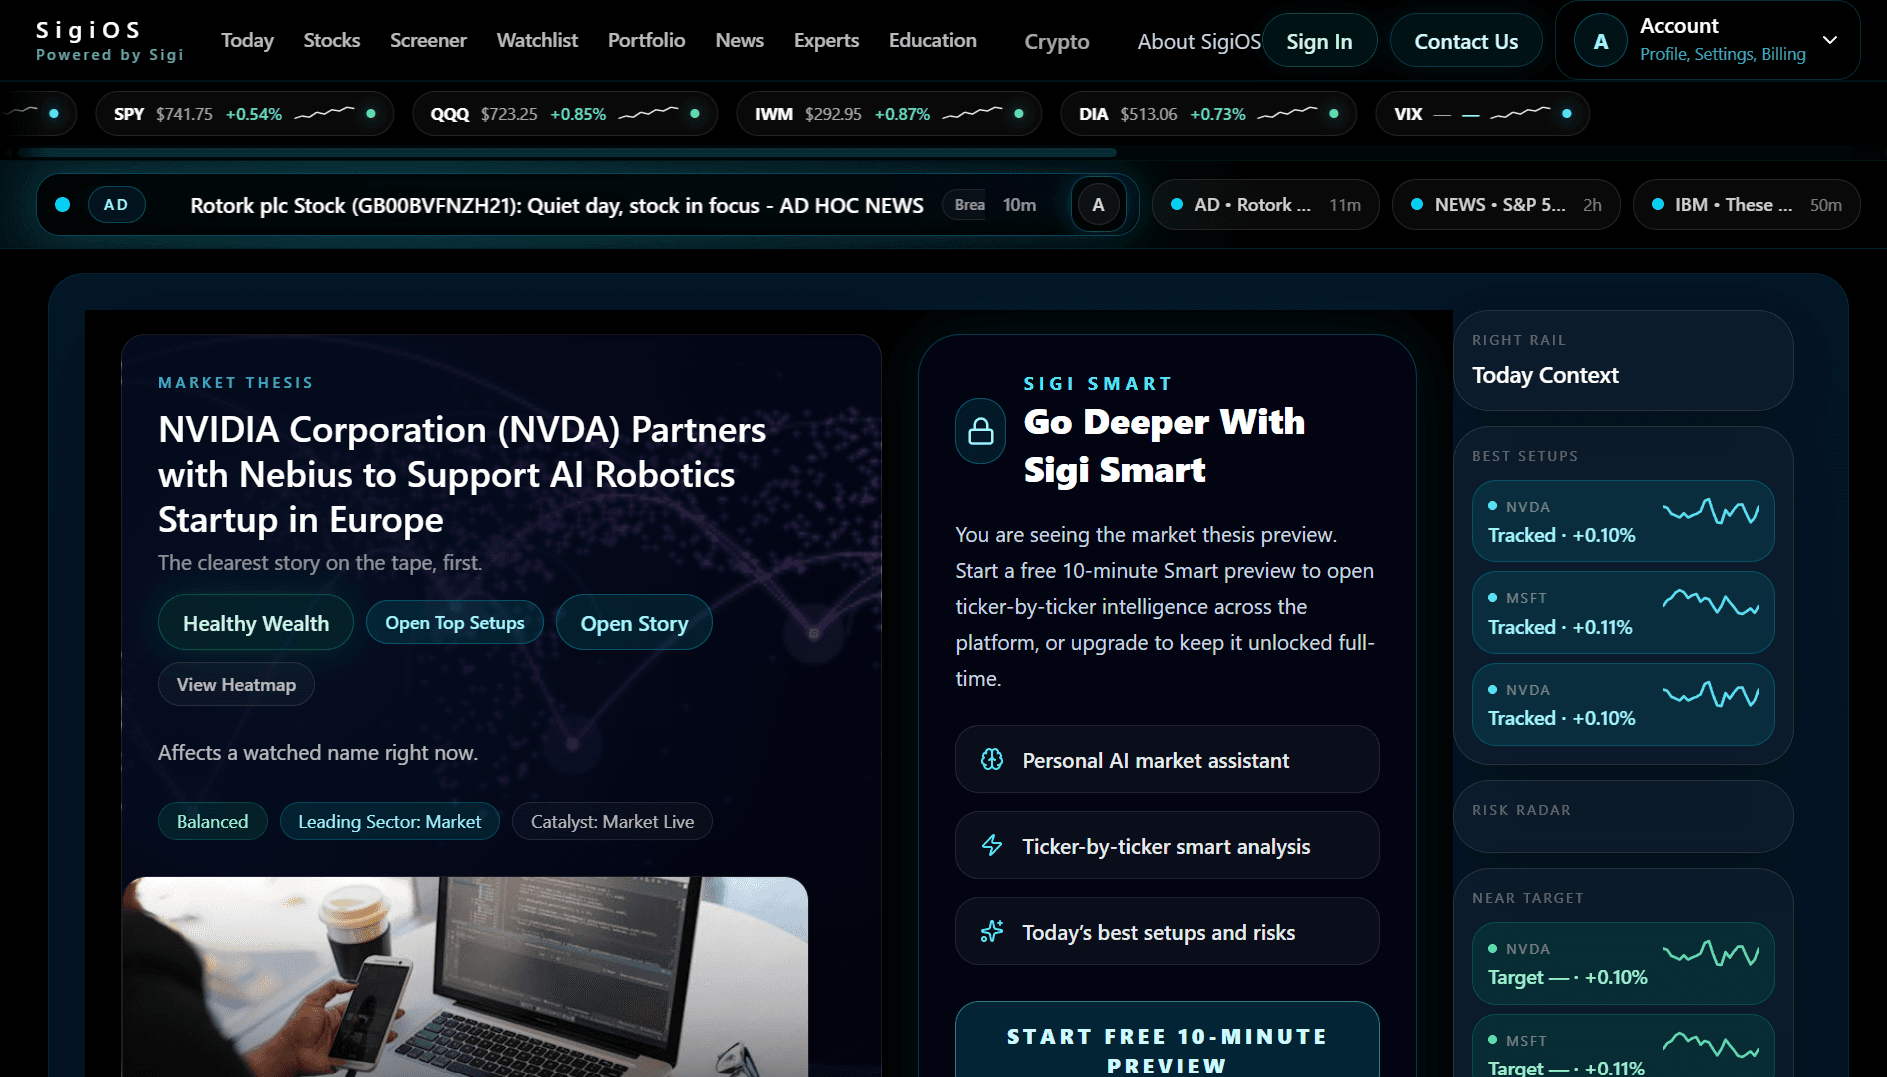Select the Balanced tag chip
The width and height of the screenshot is (1887, 1077).
[x=212, y=821]
